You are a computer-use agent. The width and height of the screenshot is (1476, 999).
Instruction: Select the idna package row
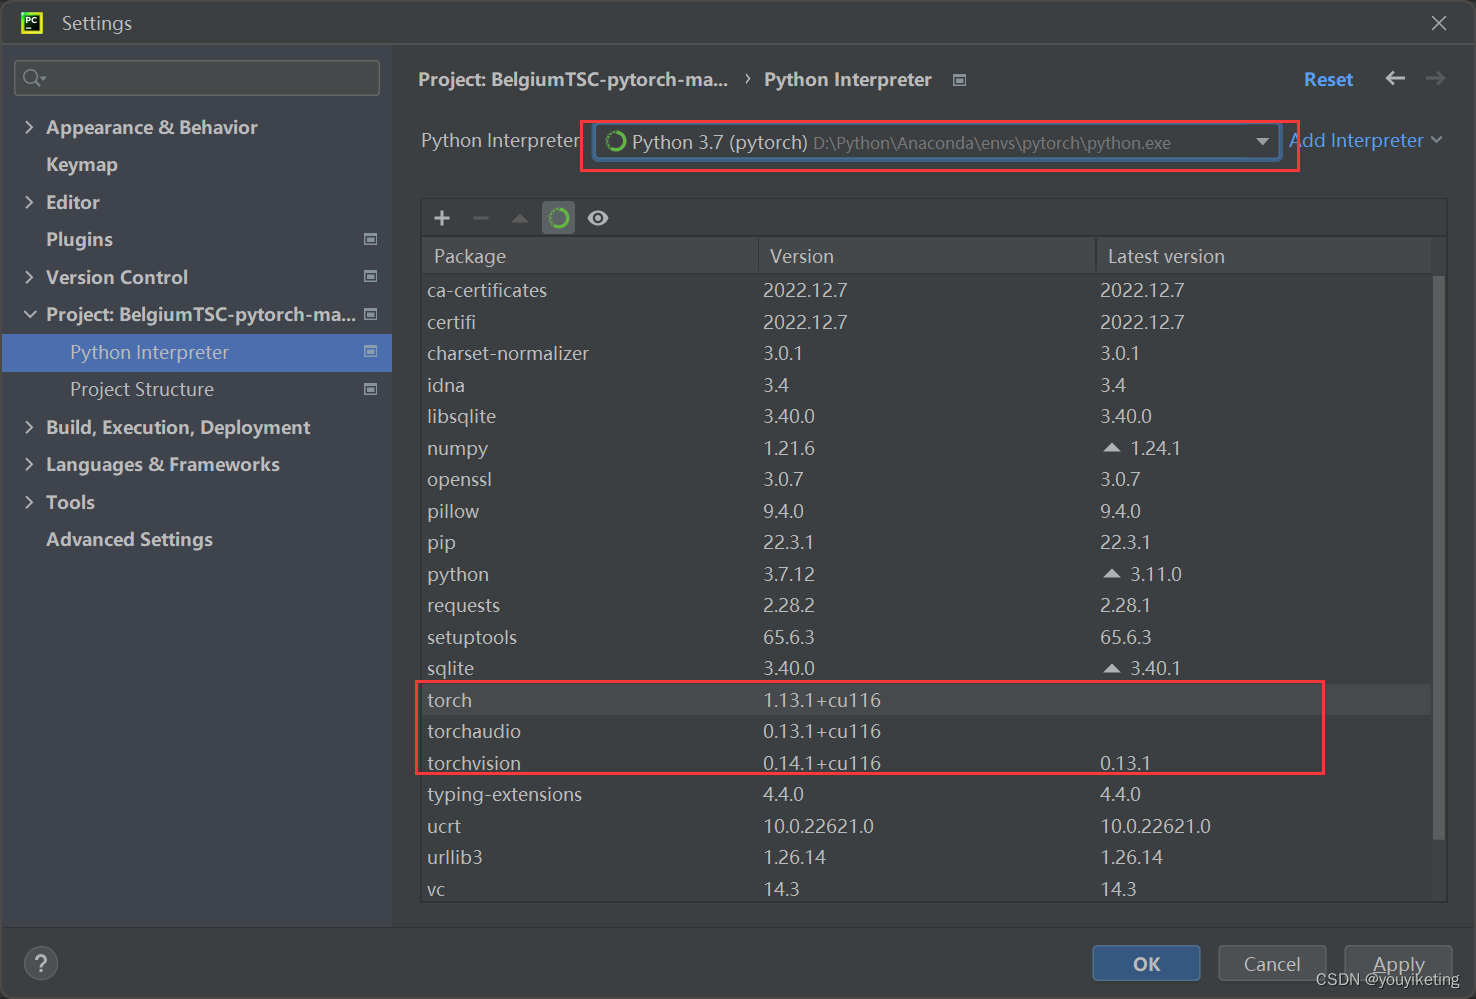(x=926, y=385)
